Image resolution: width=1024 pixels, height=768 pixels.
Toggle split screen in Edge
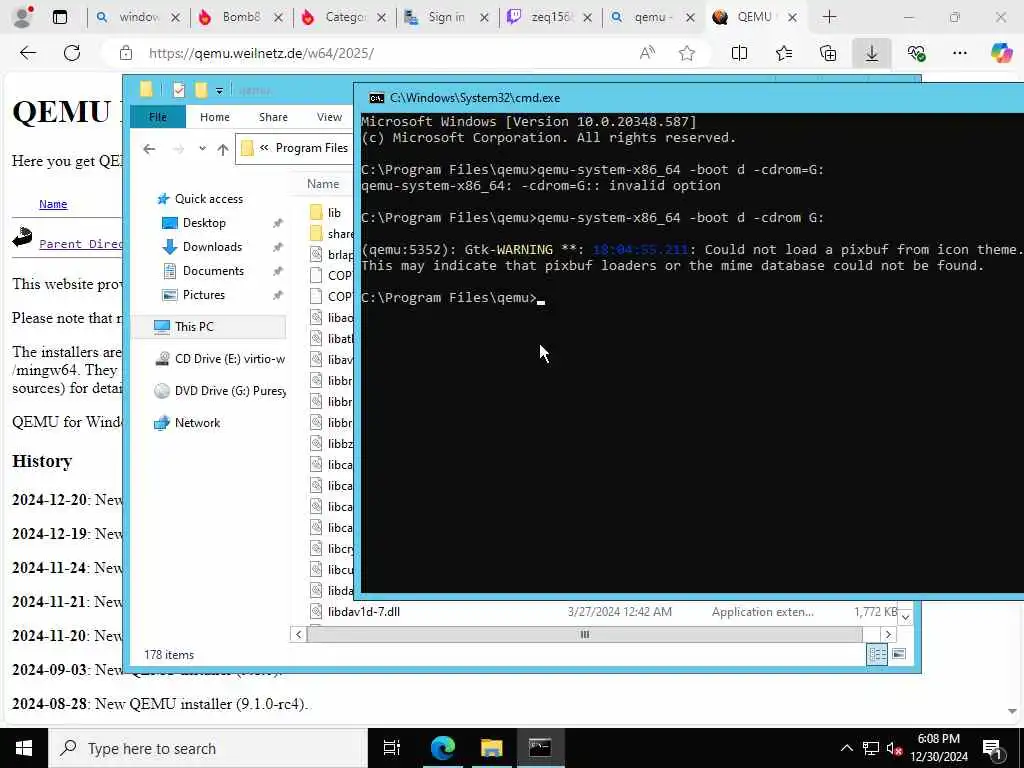739,54
